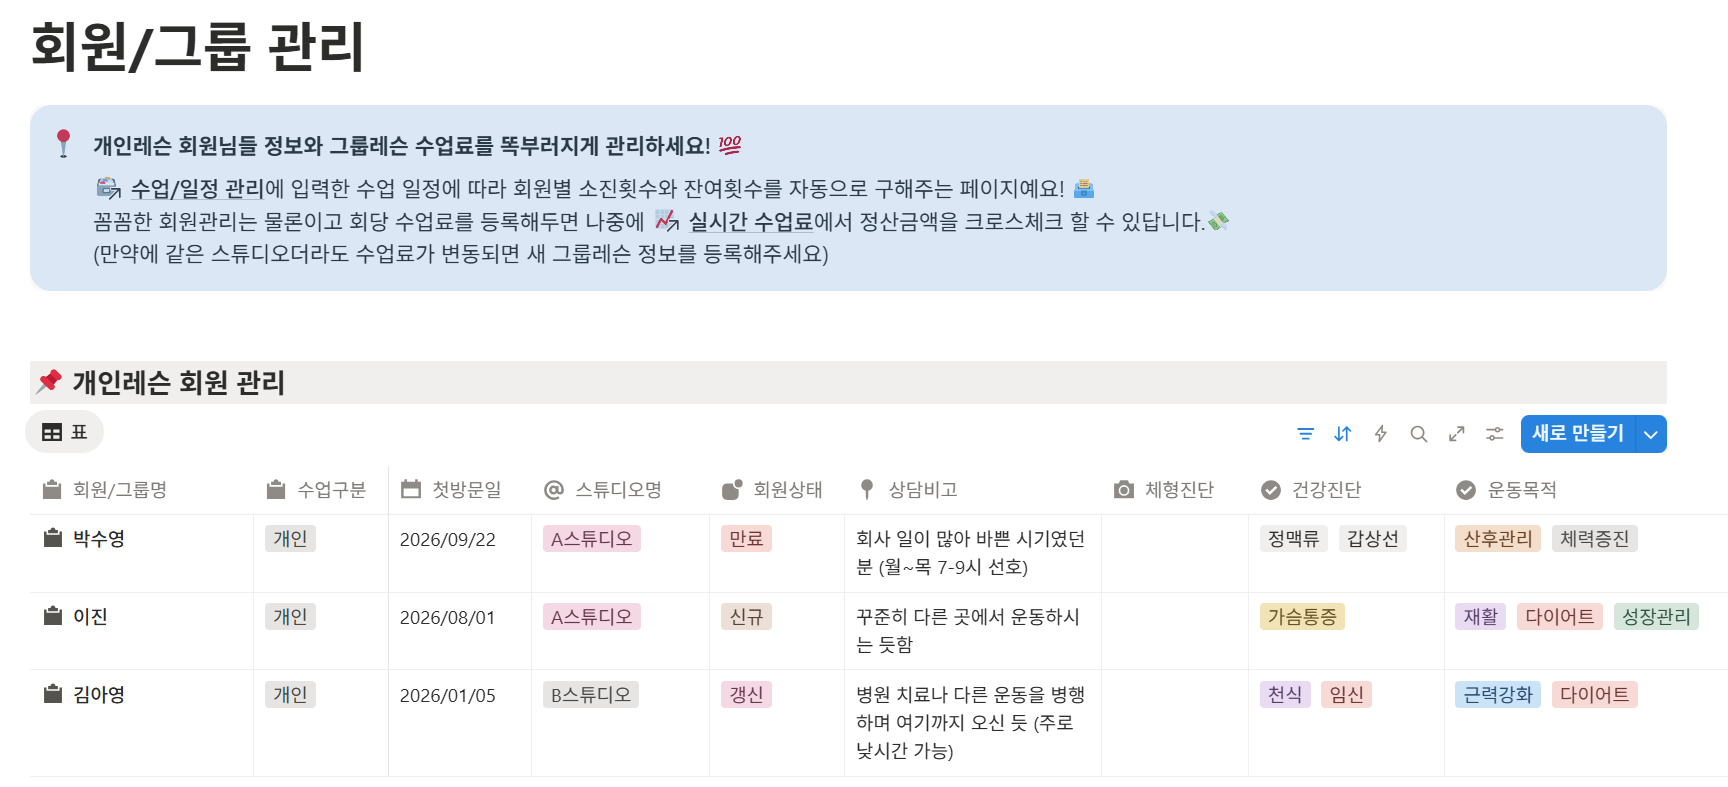Screen dimensions: 1728x787
Task: Open the 수업/일정 관리 link
Action: [x=196, y=188]
